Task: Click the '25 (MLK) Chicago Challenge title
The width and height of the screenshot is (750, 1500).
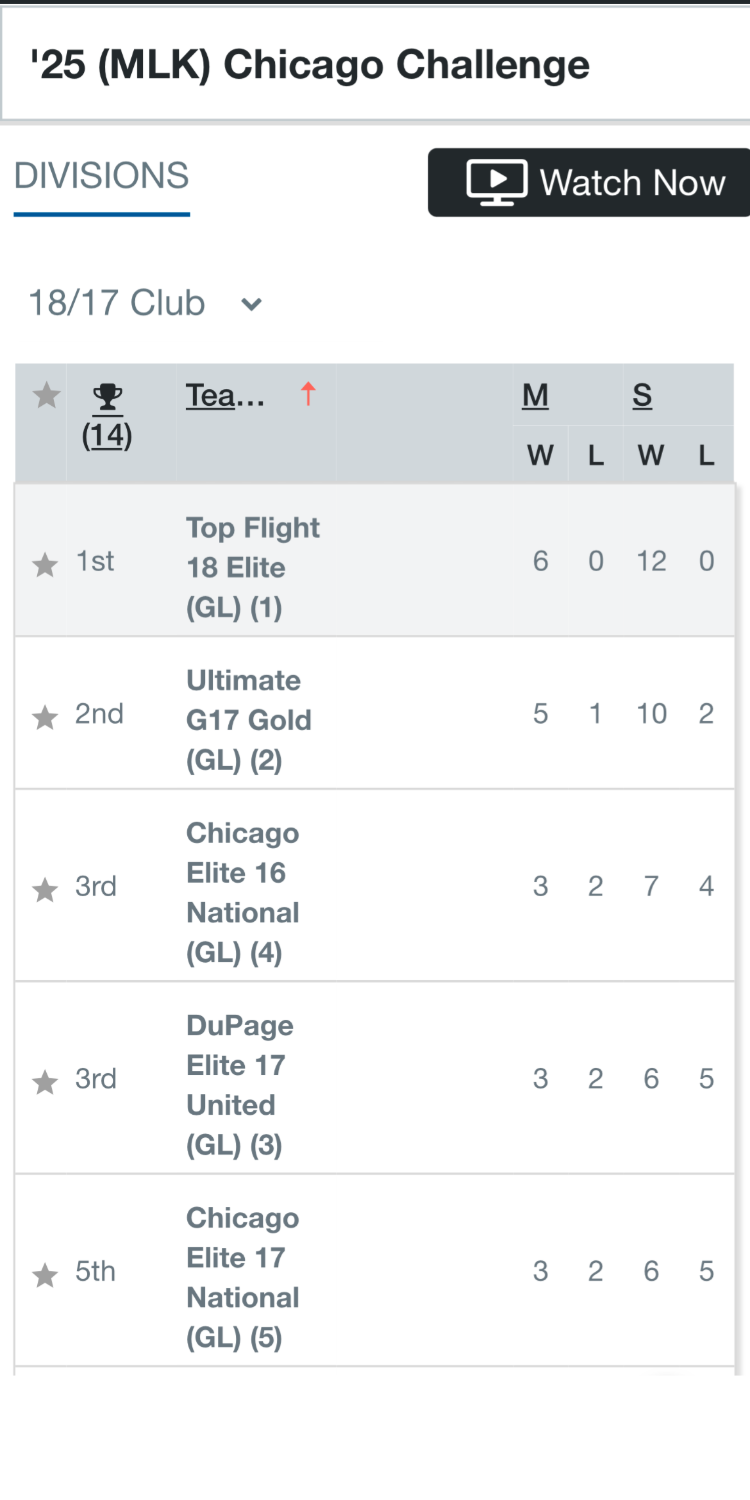Action: pyautogui.click(x=310, y=65)
